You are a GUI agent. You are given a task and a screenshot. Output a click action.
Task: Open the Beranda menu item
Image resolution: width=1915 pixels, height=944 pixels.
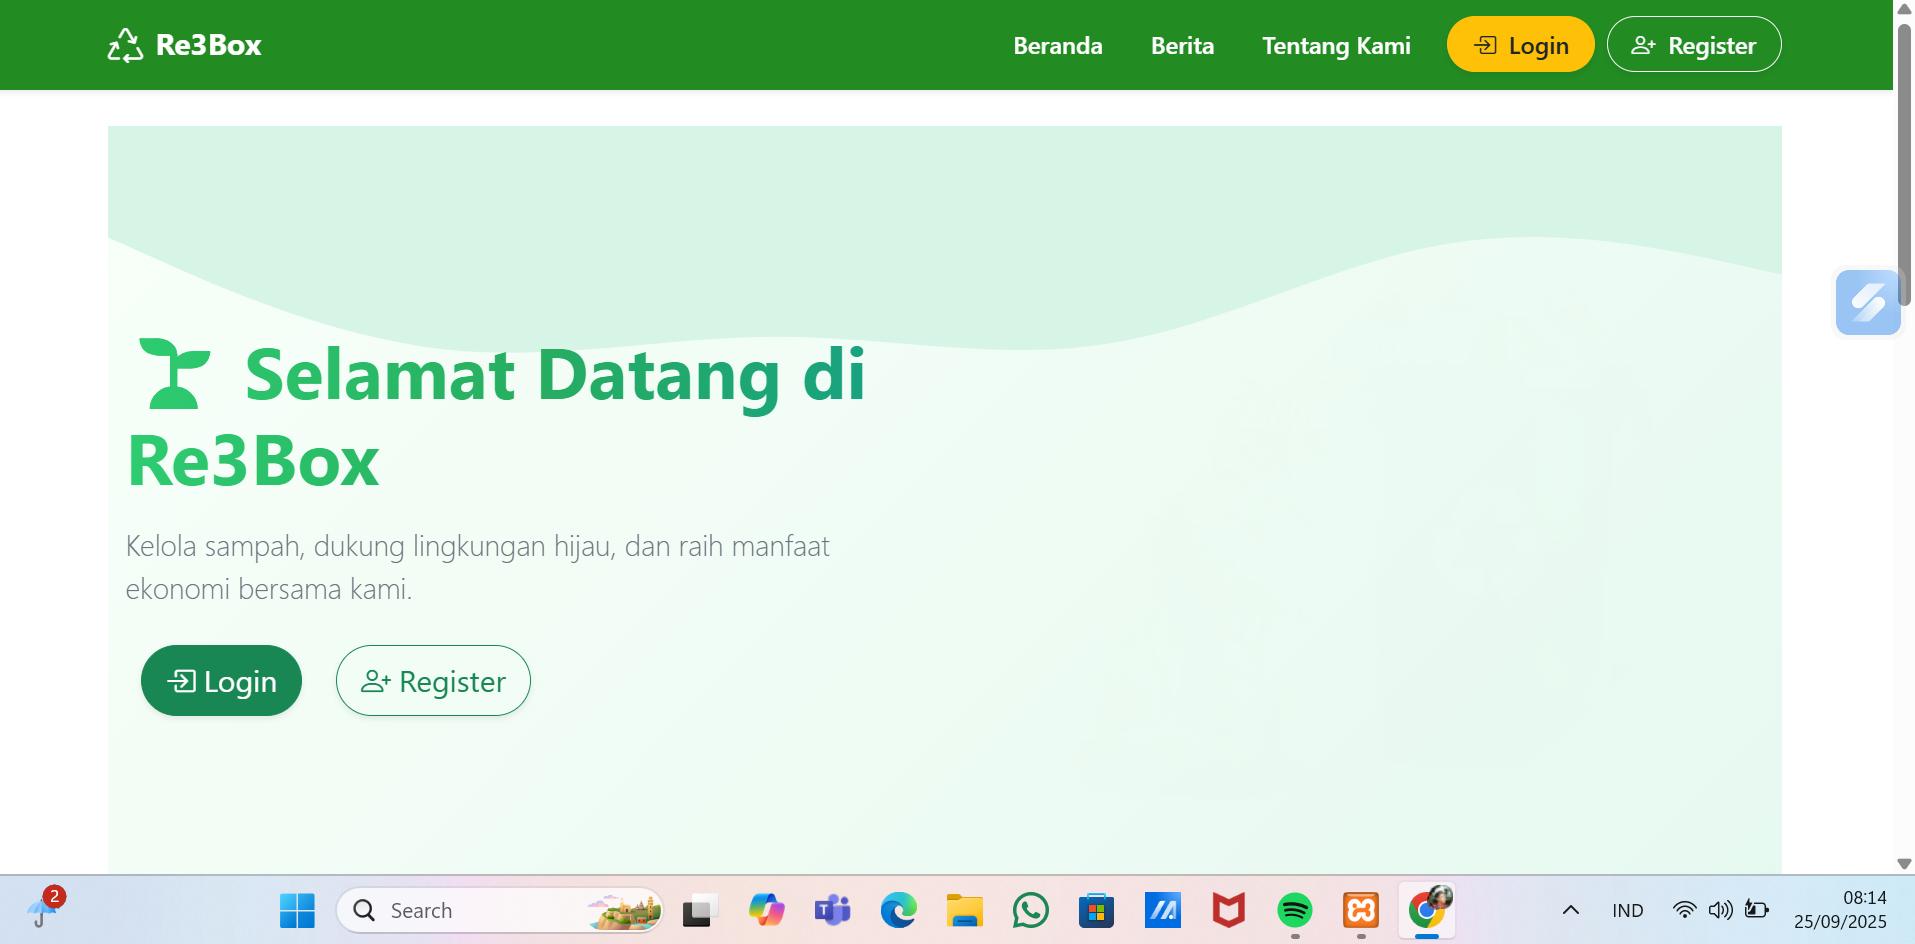(x=1057, y=46)
